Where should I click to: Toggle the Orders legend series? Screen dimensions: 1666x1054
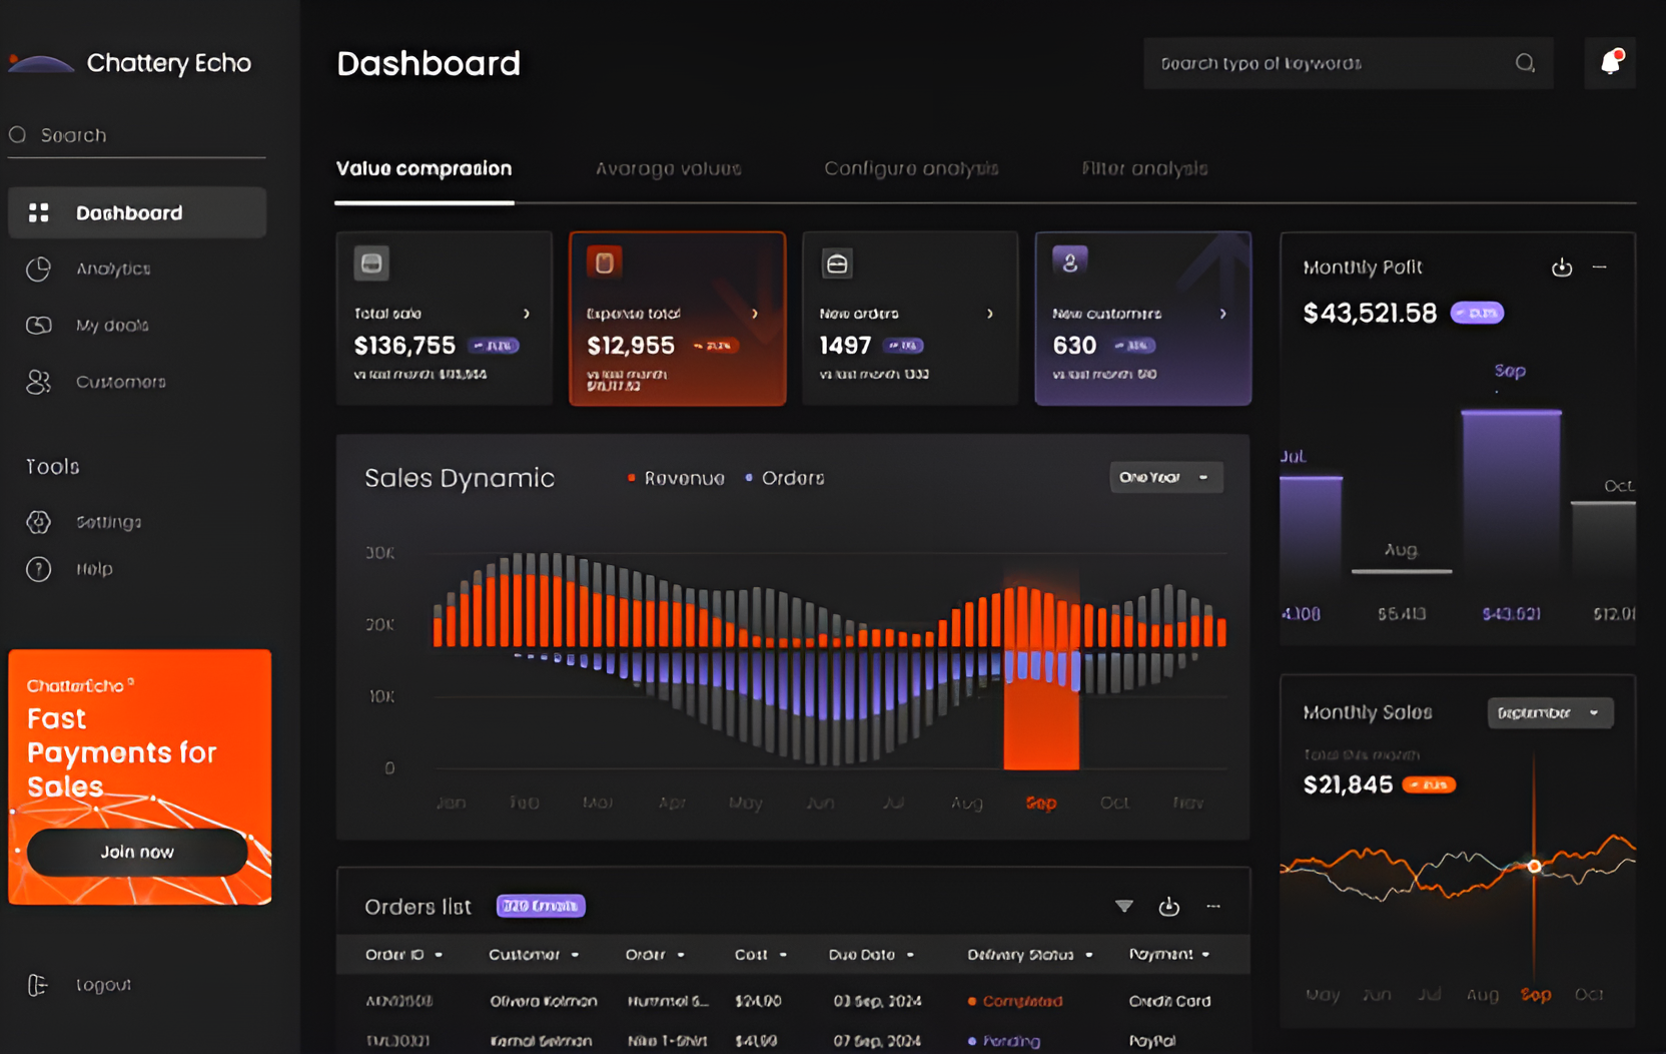pyautogui.click(x=785, y=478)
